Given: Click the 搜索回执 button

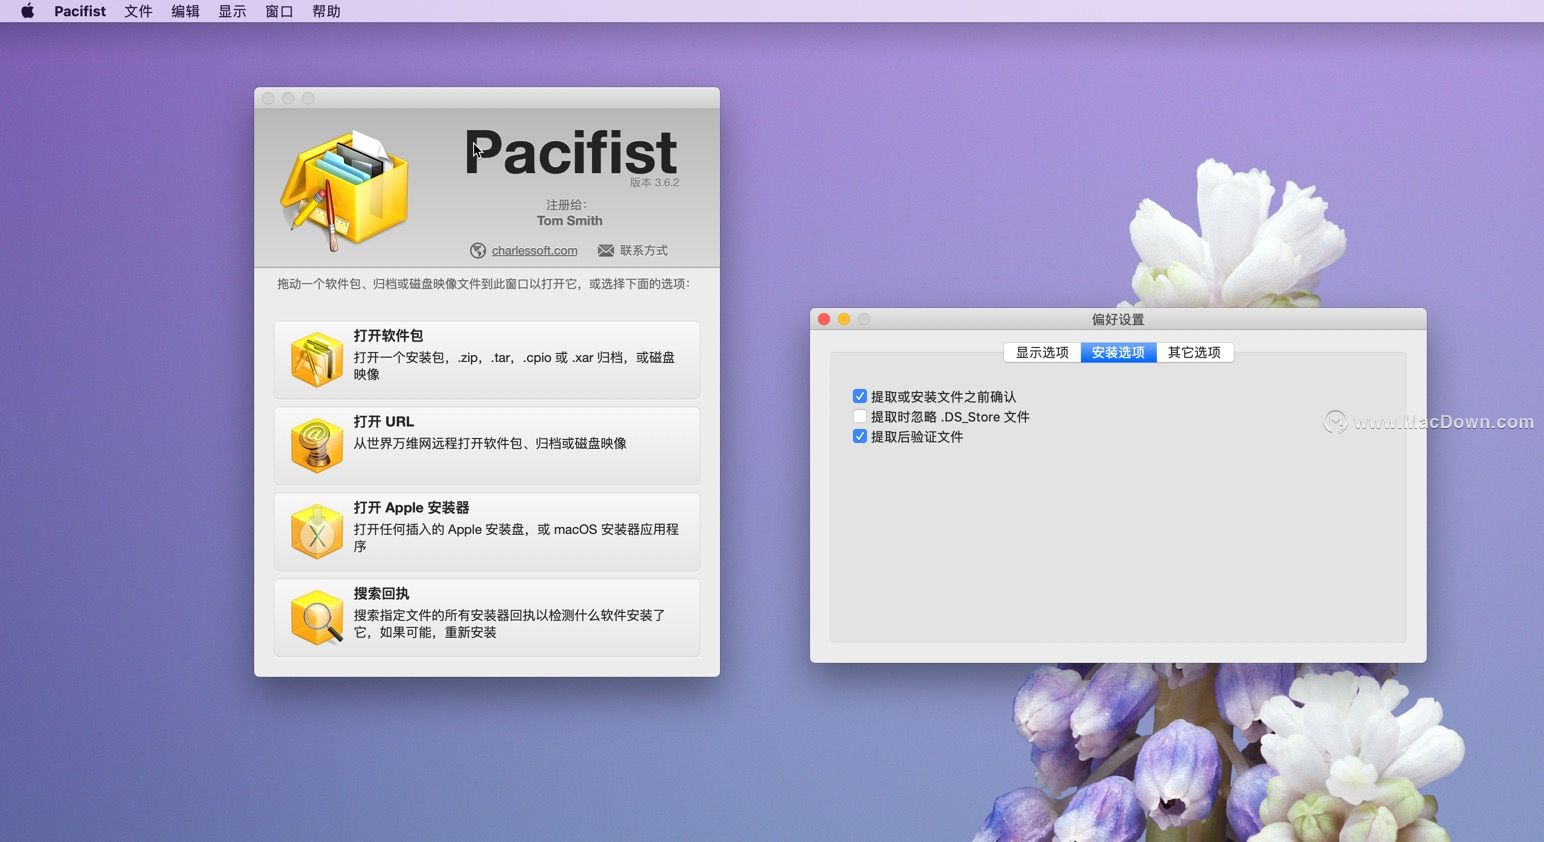Looking at the screenshot, I should (487, 618).
